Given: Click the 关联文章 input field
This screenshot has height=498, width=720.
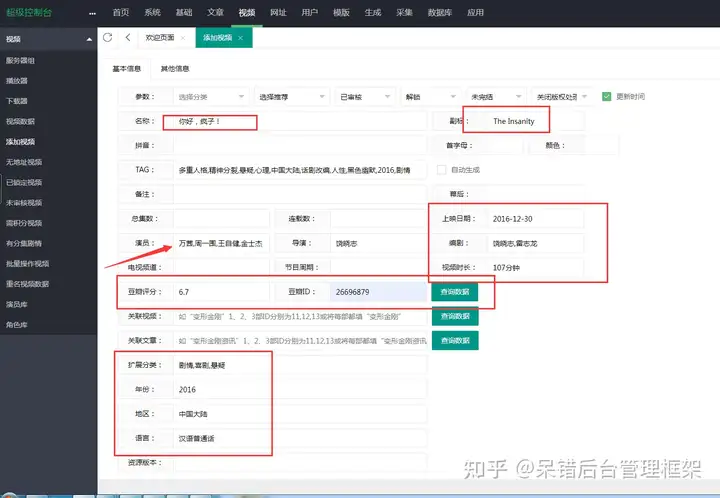Looking at the screenshot, I should coord(300,341).
